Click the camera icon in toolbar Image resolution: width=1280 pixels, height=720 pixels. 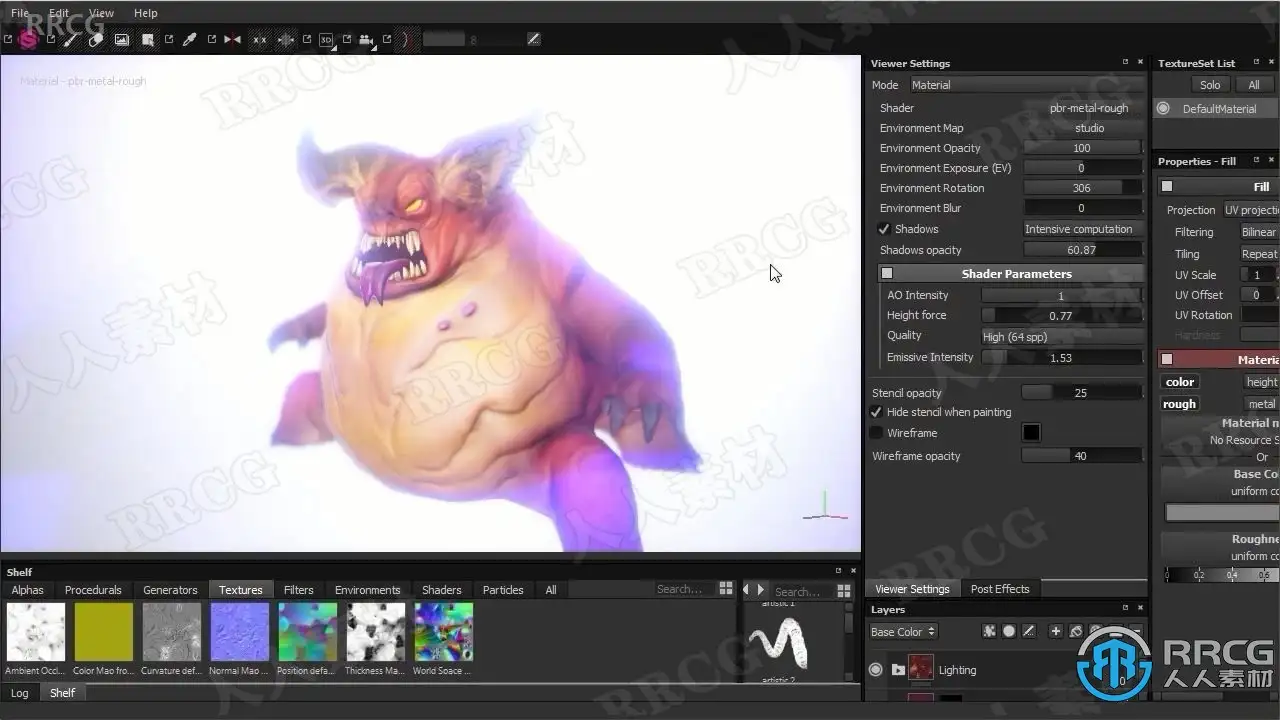click(x=367, y=40)
